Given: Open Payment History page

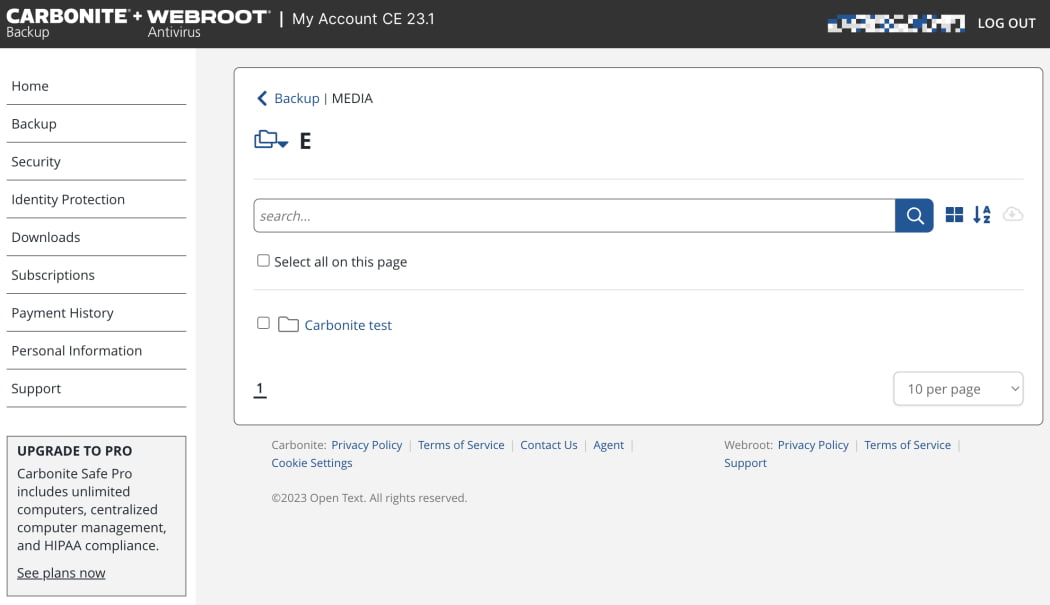Looking at the screenshot, I should pyautogui.click(x=62, y=313).
